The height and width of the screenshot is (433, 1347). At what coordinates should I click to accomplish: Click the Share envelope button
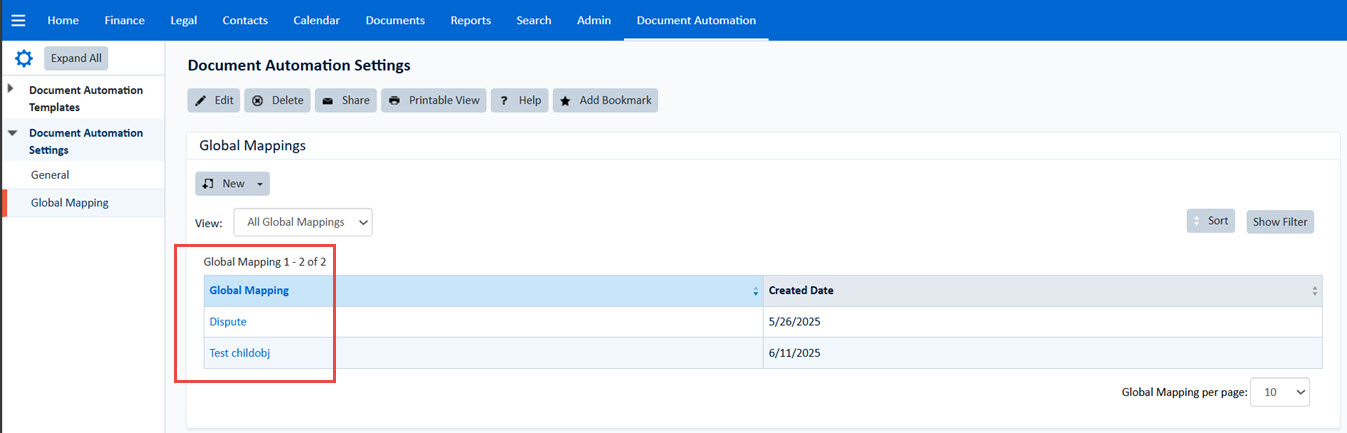(345, 100)
